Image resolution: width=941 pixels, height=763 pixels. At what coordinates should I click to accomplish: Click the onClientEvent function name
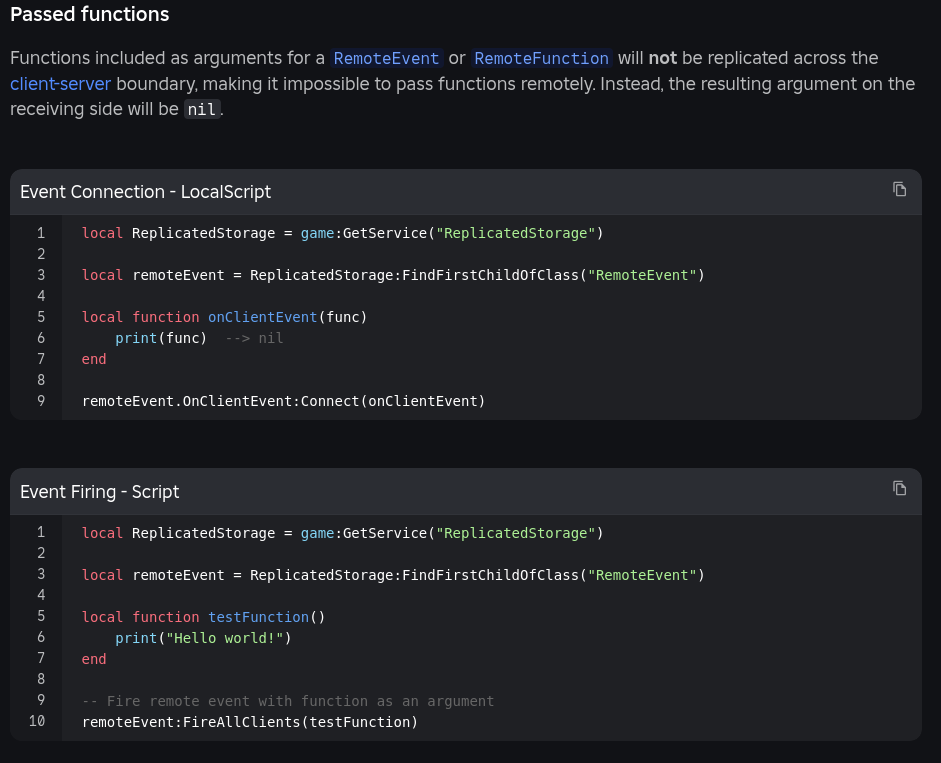pyautogui.click(x=263, y=317)
